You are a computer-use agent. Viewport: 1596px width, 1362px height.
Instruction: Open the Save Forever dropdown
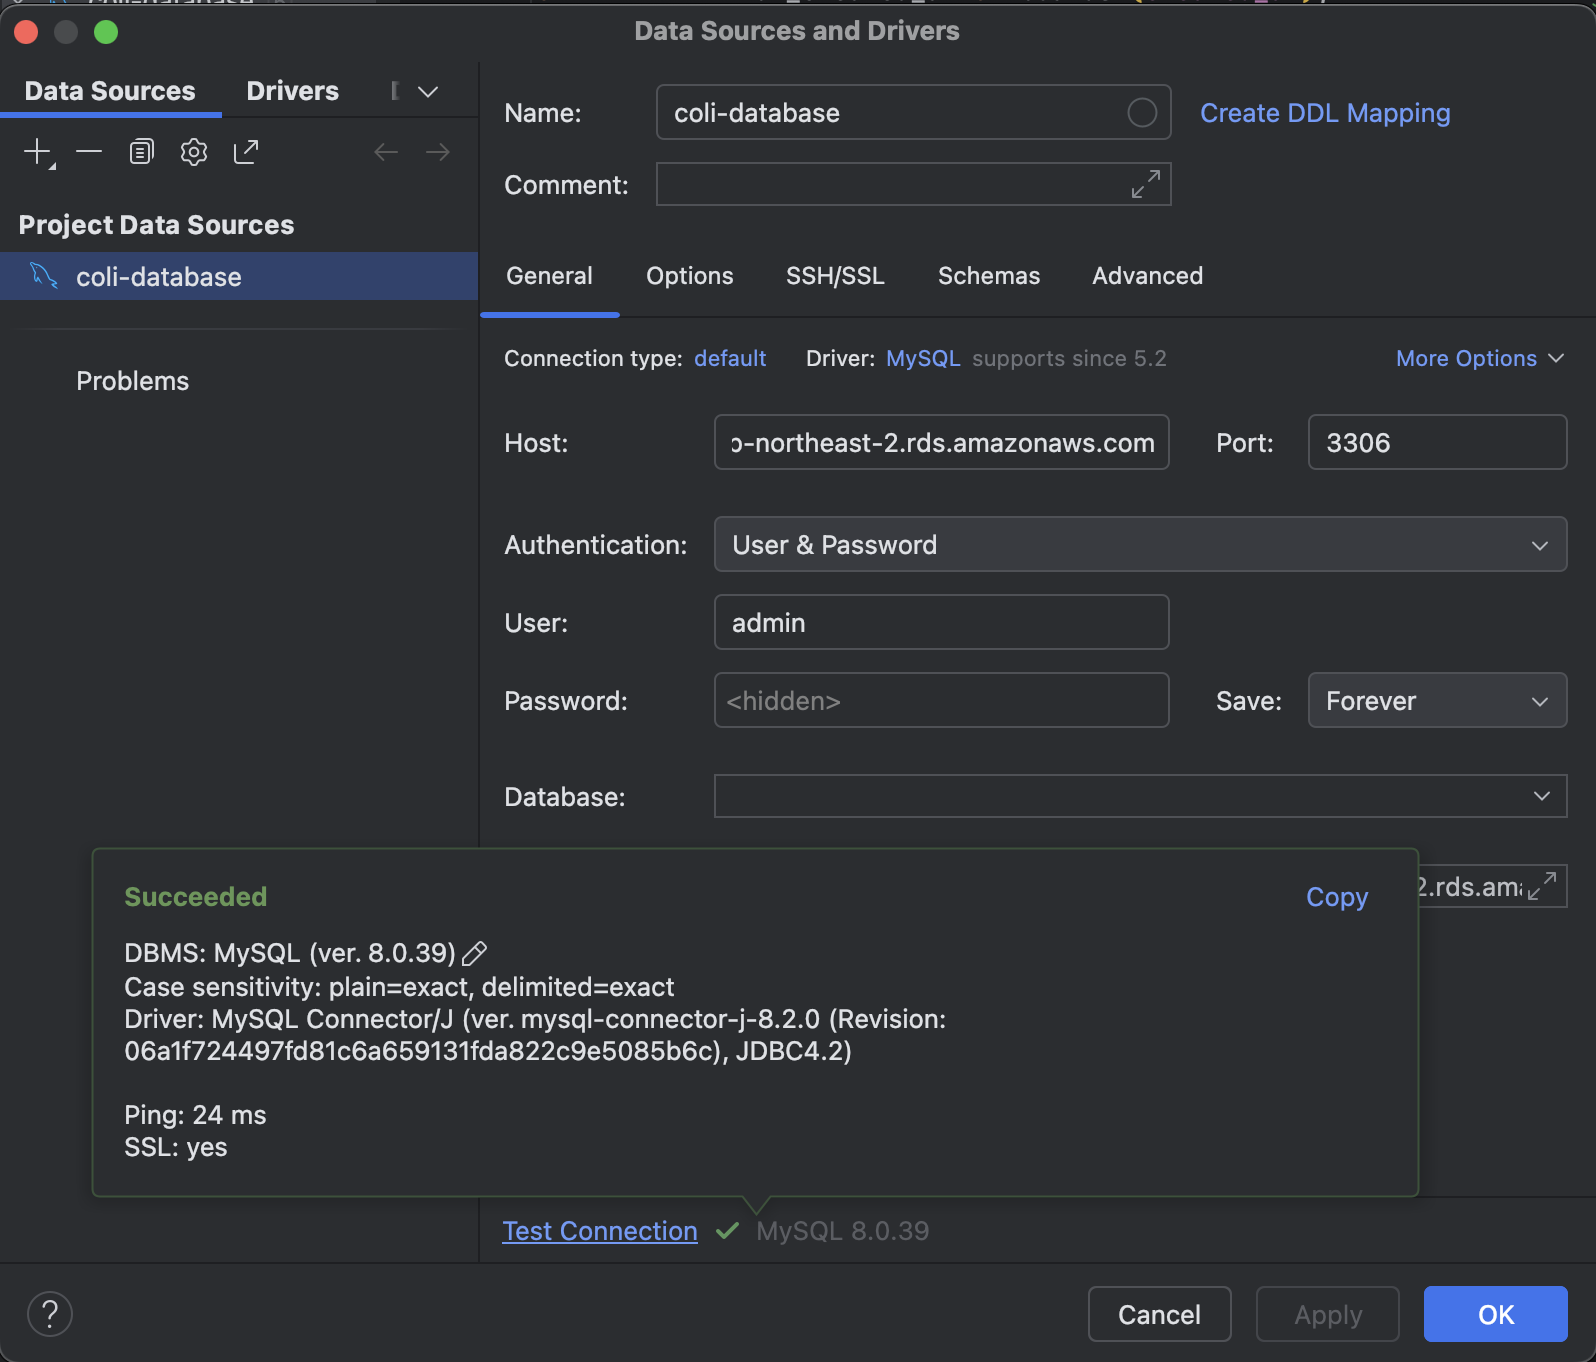(x=1437, y=700)
